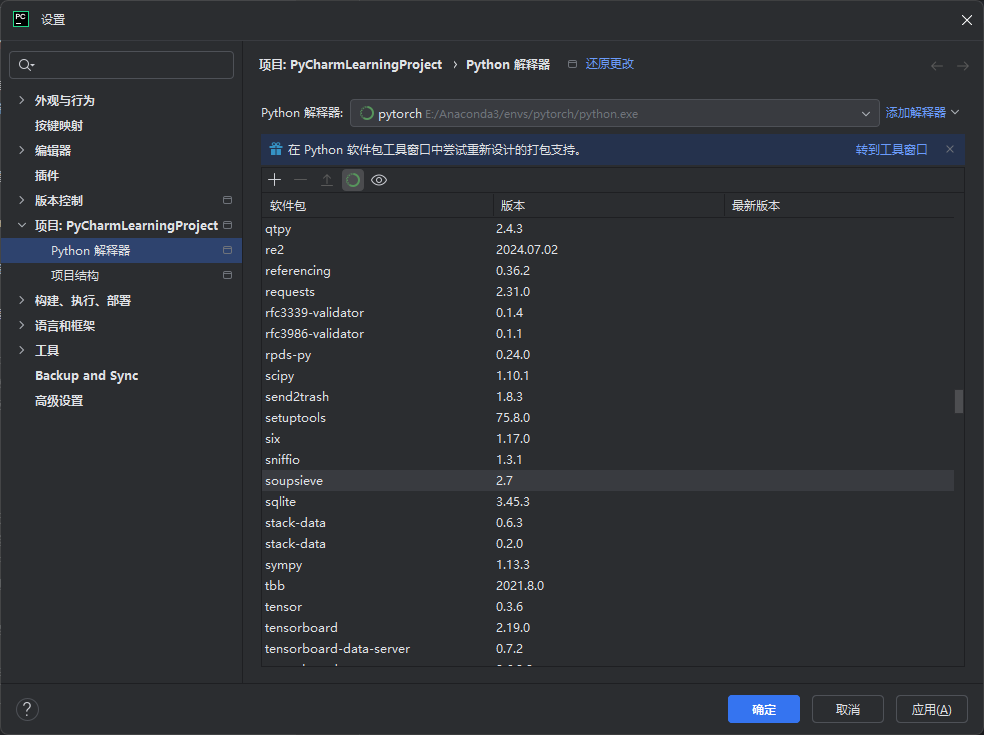Select the tbb package row
The image size is (984, 735).
(x=607, y=586)
